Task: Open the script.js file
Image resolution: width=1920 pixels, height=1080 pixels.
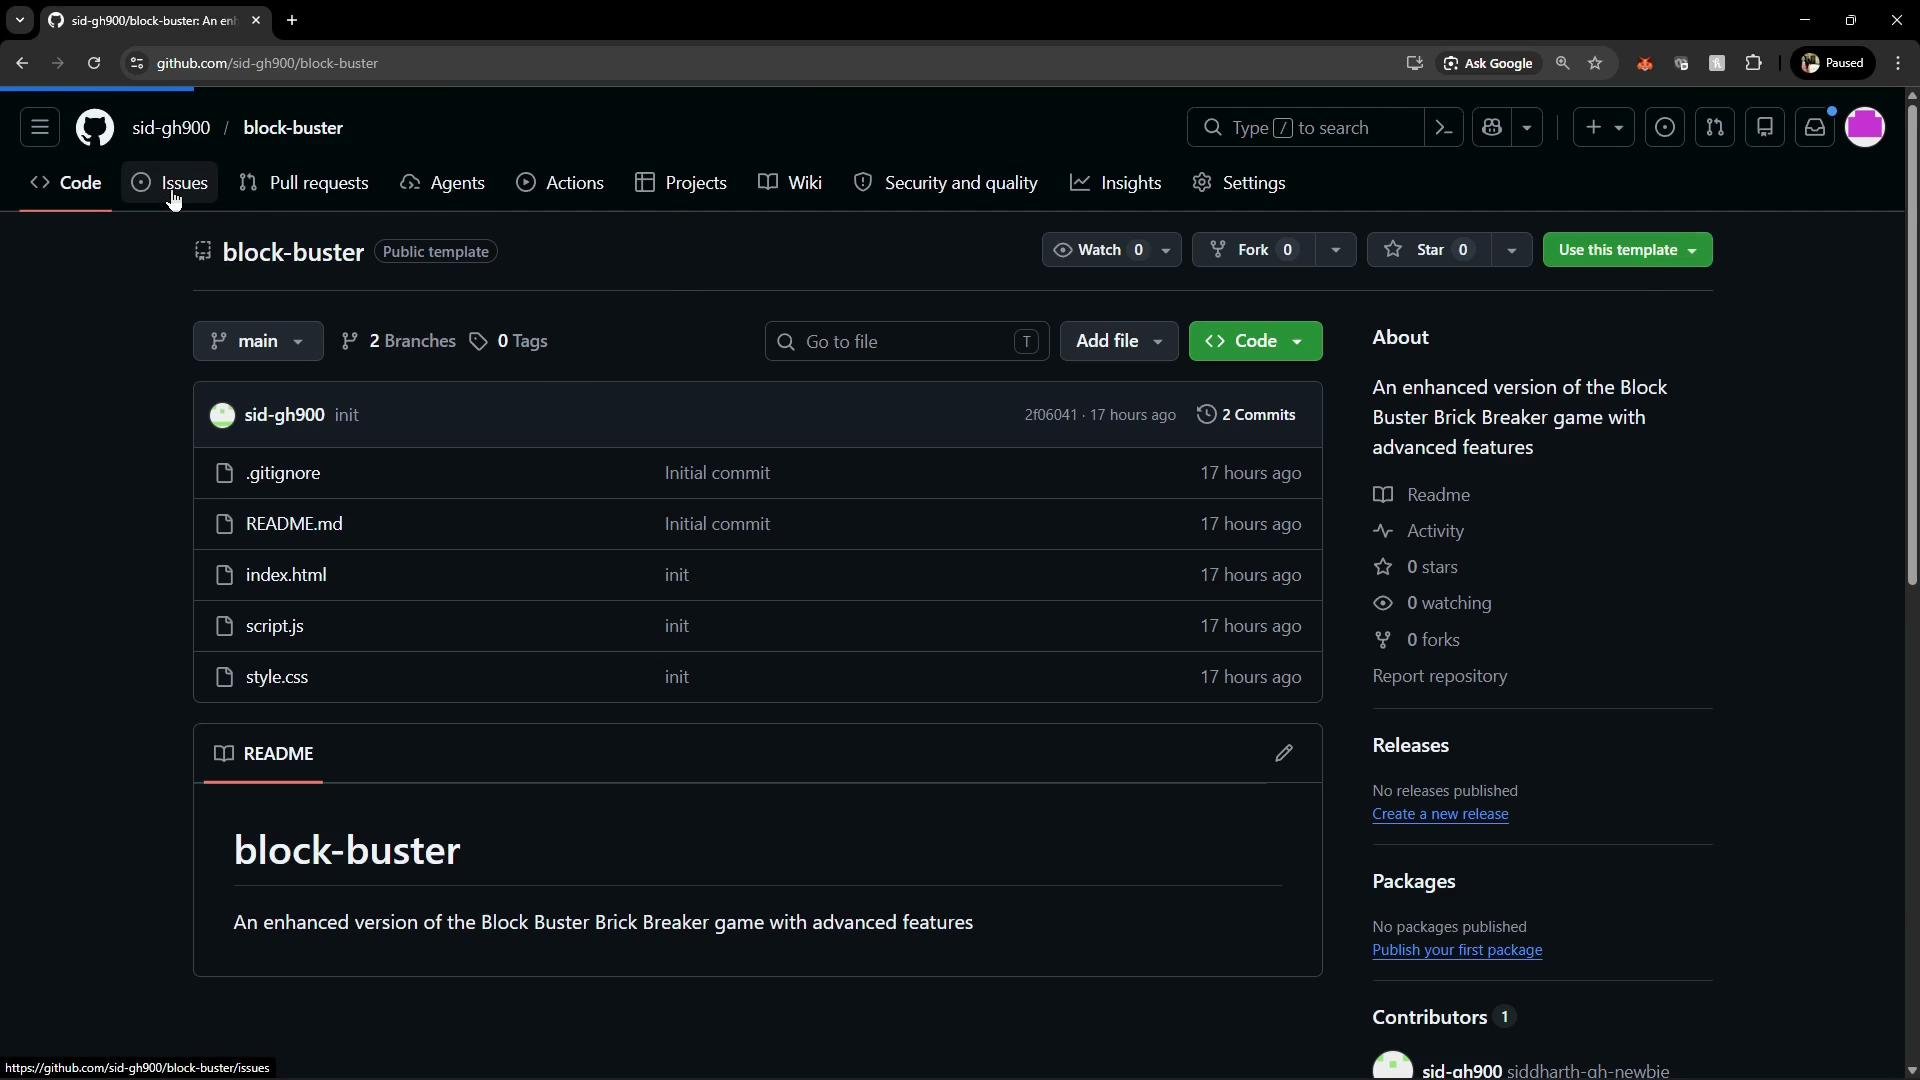Action: point(275,626)
